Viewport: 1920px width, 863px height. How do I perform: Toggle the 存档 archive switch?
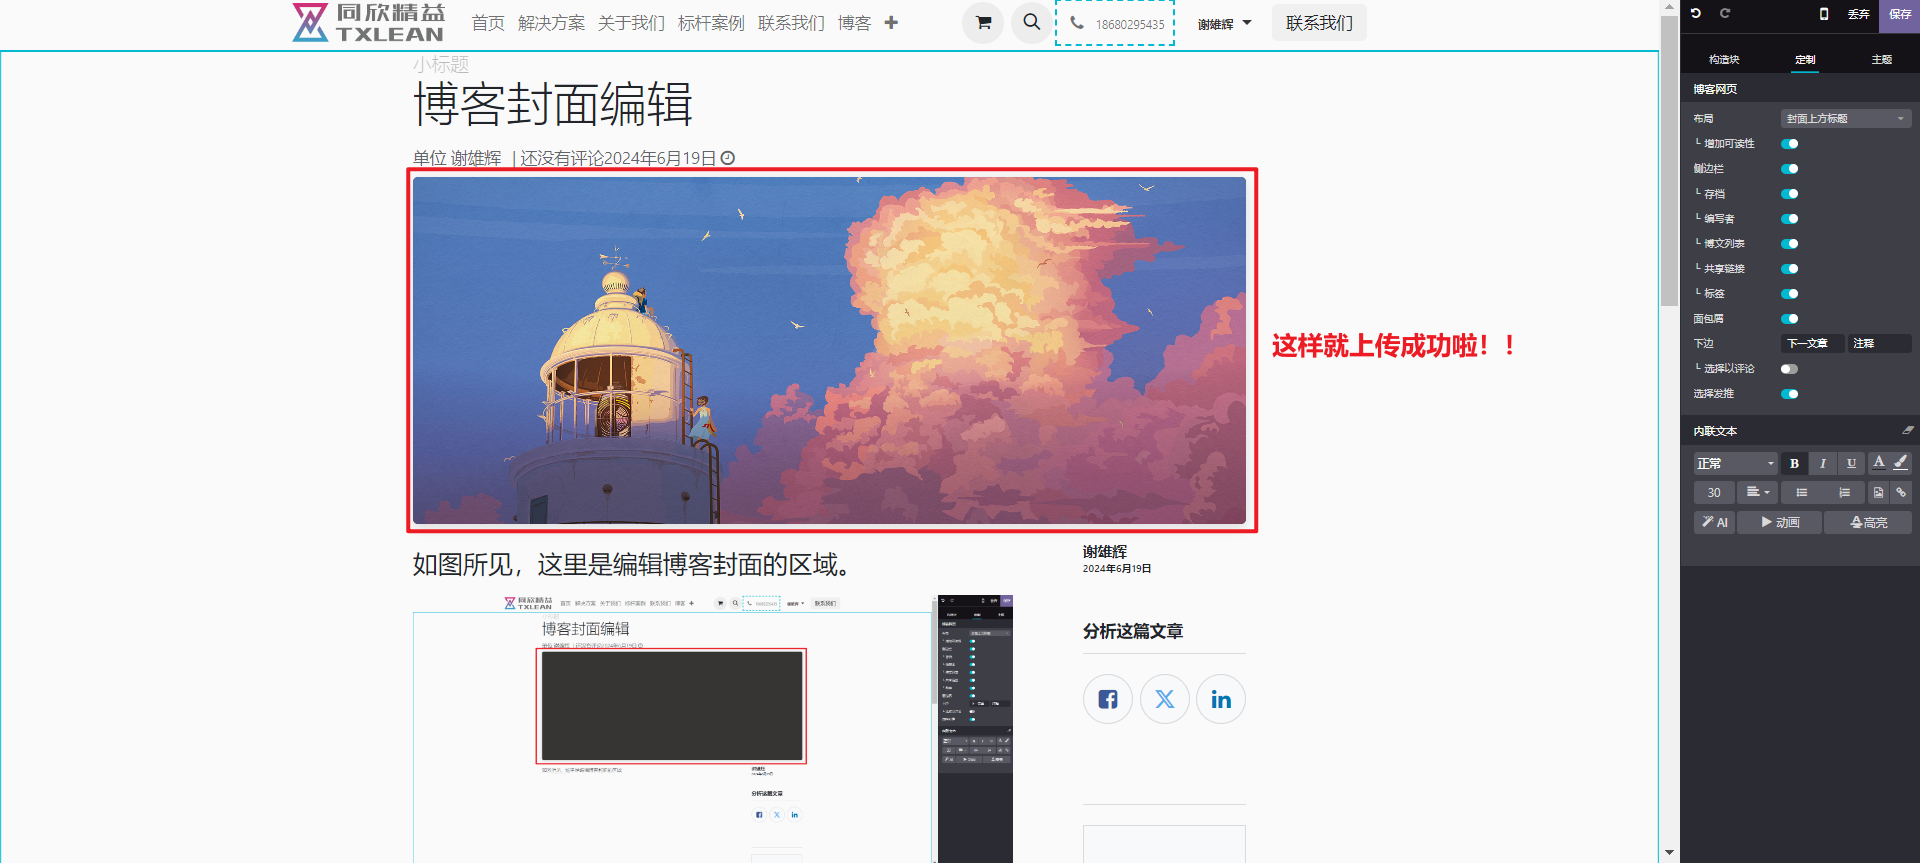[x=1790, y=194]
